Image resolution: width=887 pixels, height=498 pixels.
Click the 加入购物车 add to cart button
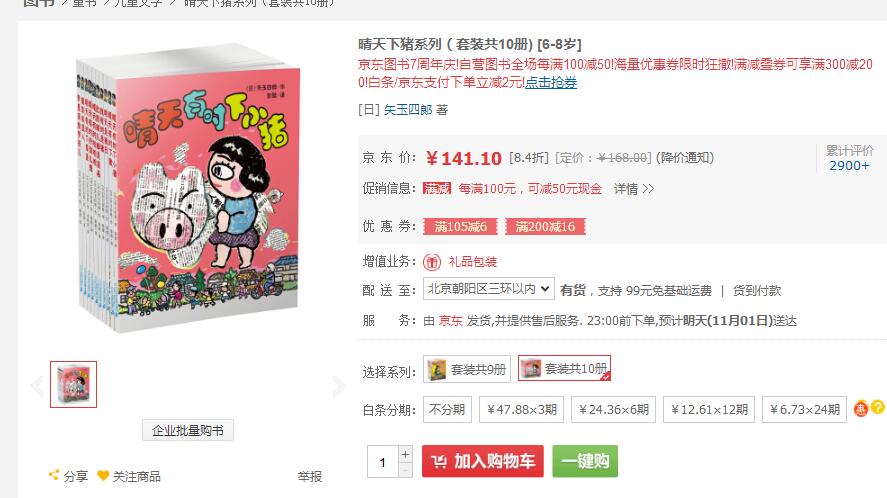[483, 461]
